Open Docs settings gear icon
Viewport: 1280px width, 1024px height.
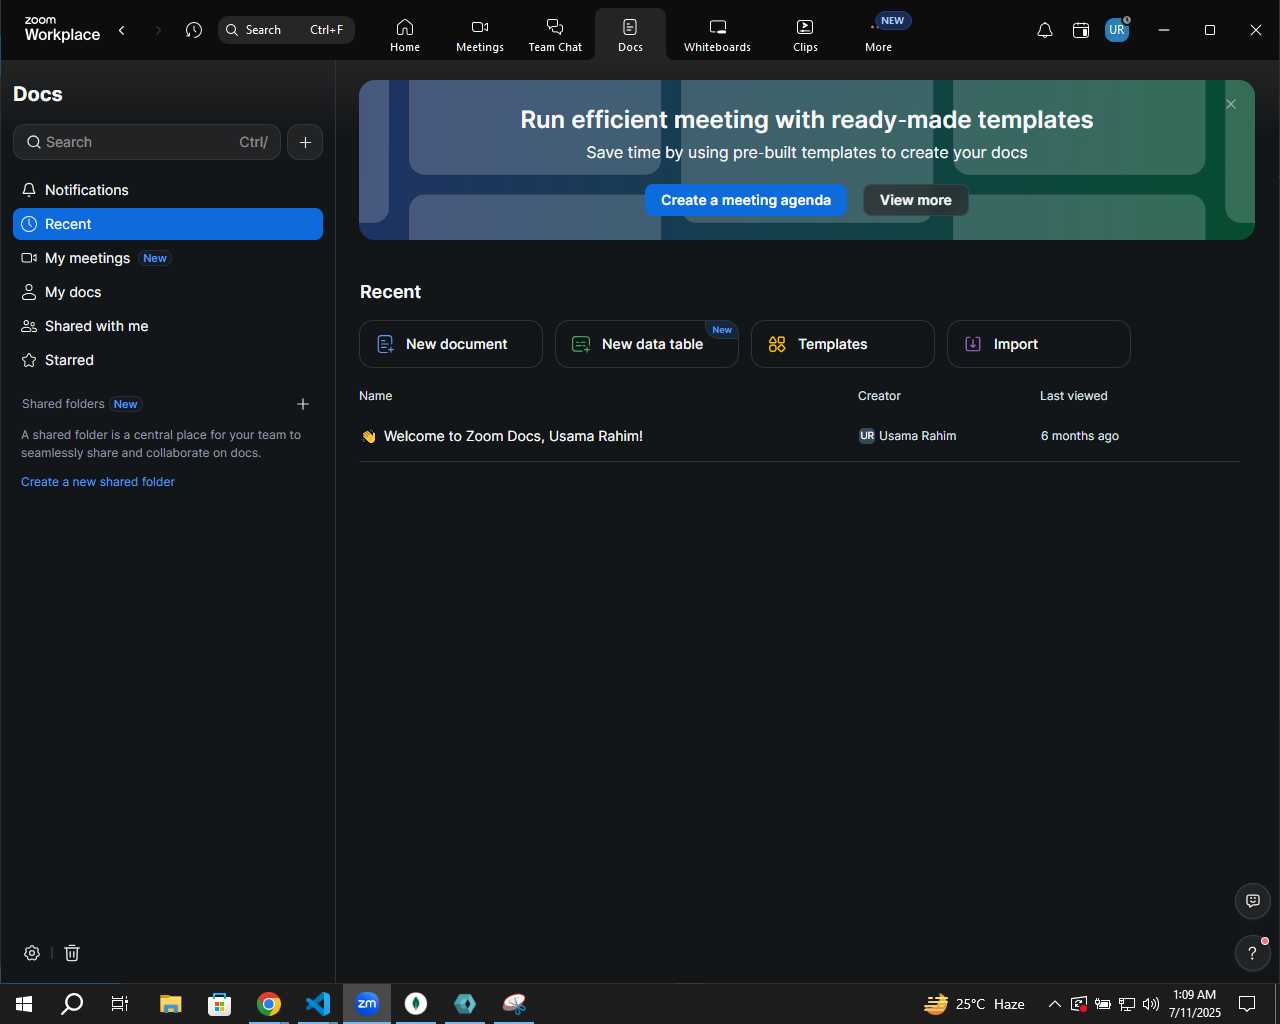(32, 953)
